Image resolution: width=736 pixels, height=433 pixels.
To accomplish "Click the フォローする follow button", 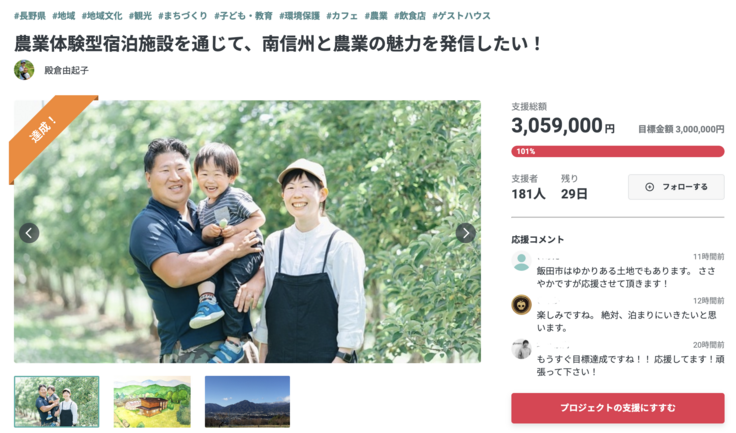I will point(676,187).
